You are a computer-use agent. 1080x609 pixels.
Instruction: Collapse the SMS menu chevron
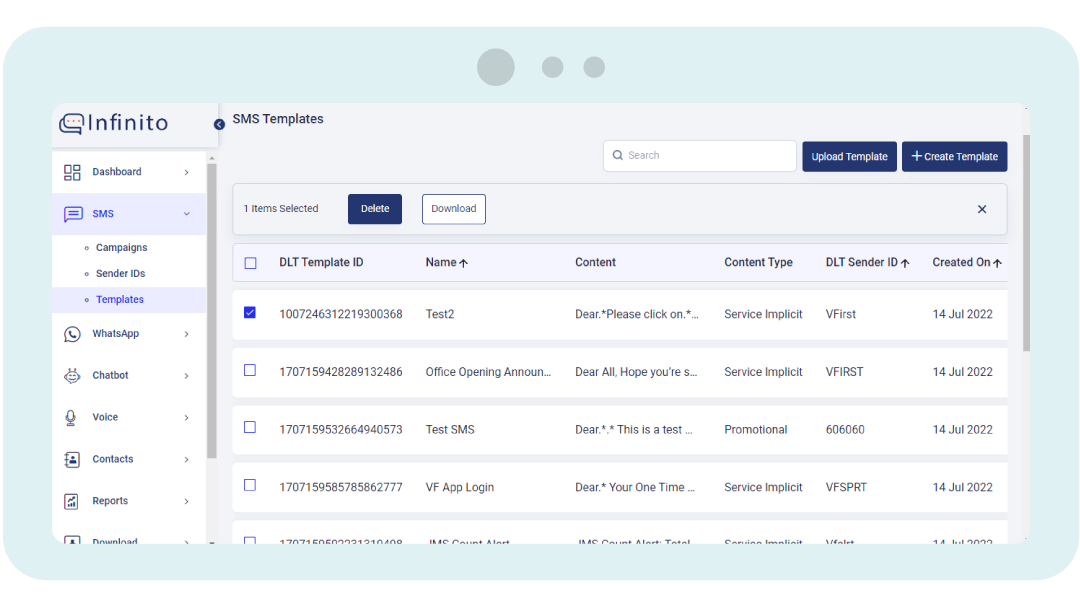tap(187, 214)
